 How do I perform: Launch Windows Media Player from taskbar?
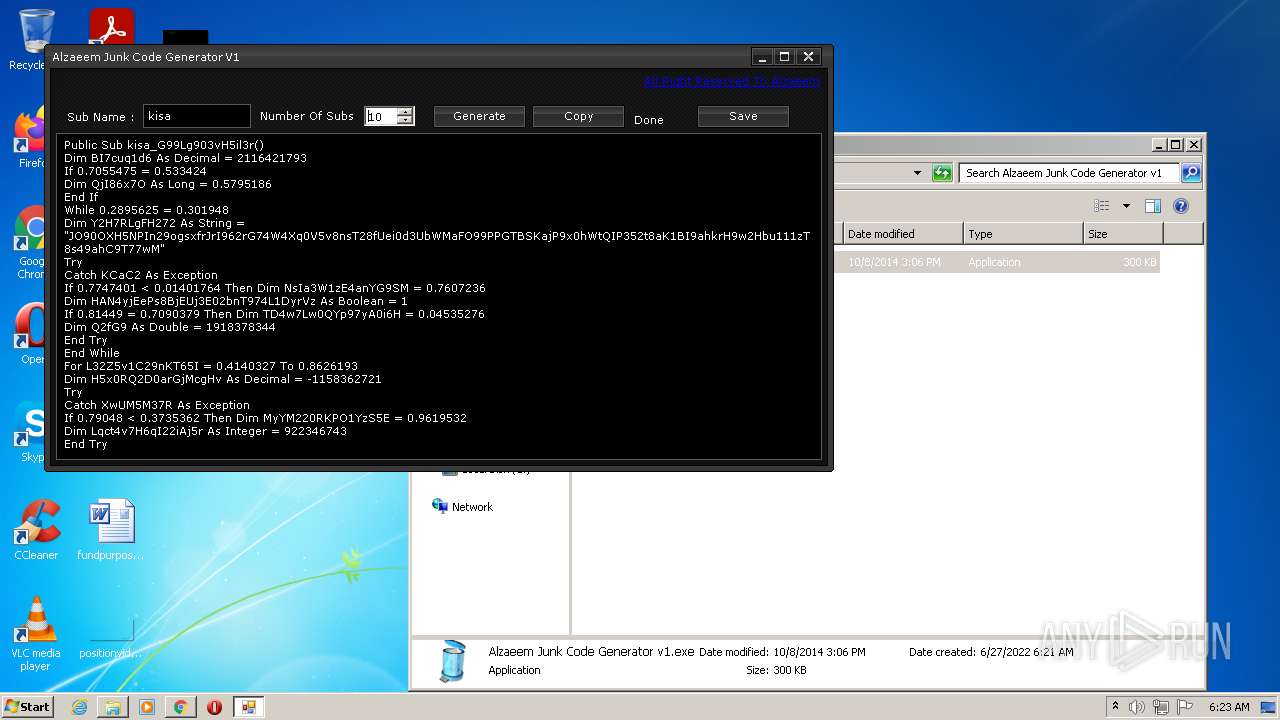coord(147,707)
